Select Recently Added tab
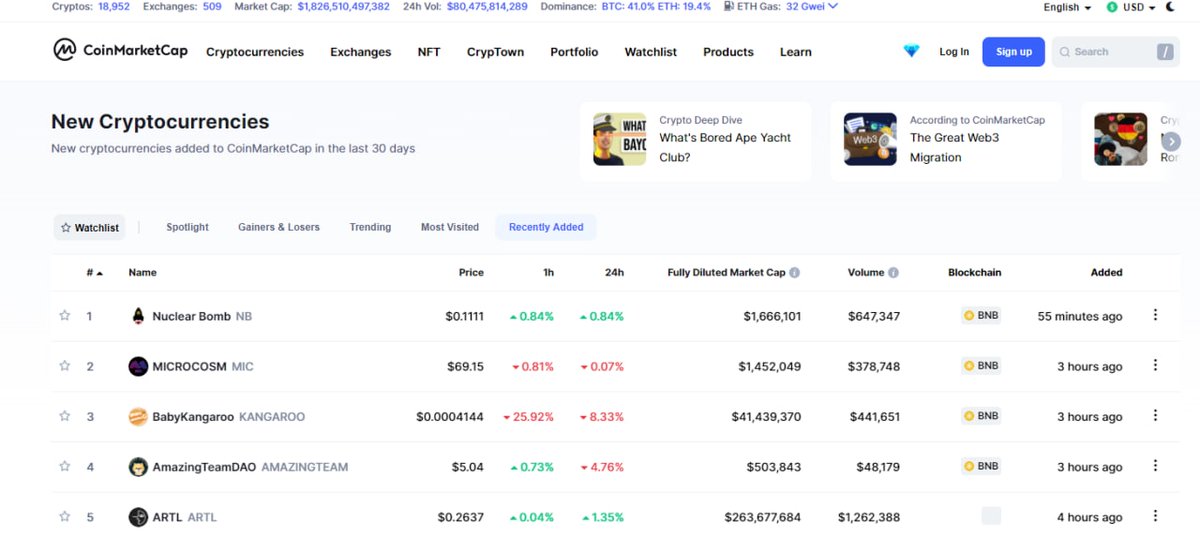This screenshot has height=537, width=1200. [546, 227]
